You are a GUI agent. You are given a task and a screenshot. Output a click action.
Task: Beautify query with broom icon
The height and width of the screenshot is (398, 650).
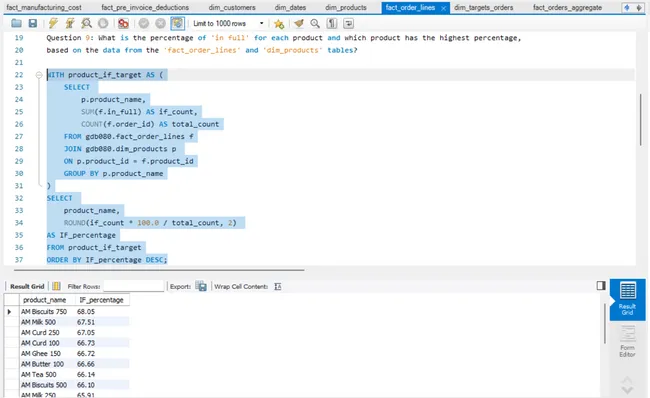point(298,23)
